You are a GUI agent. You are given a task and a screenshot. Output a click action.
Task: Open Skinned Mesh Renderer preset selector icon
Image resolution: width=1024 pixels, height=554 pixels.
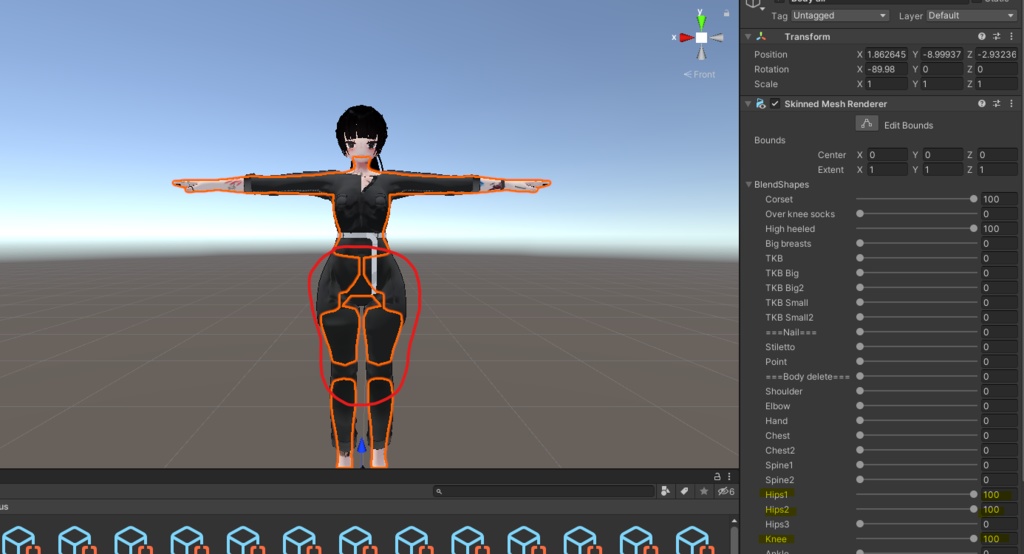tap(997, 104)
